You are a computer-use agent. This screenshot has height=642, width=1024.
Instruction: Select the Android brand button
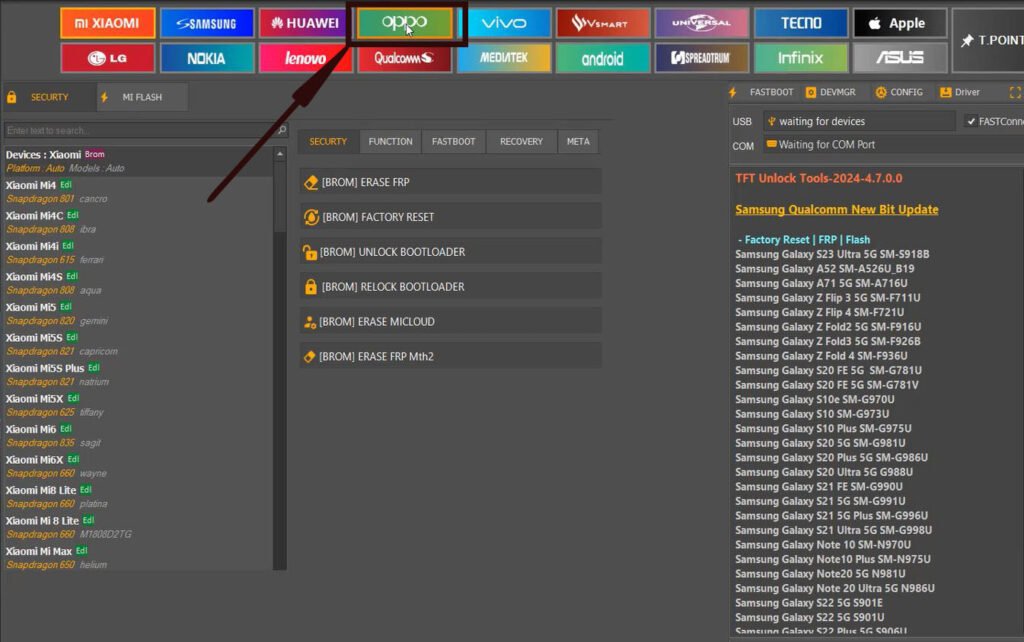pyautogui.click(x=603, y=58)
